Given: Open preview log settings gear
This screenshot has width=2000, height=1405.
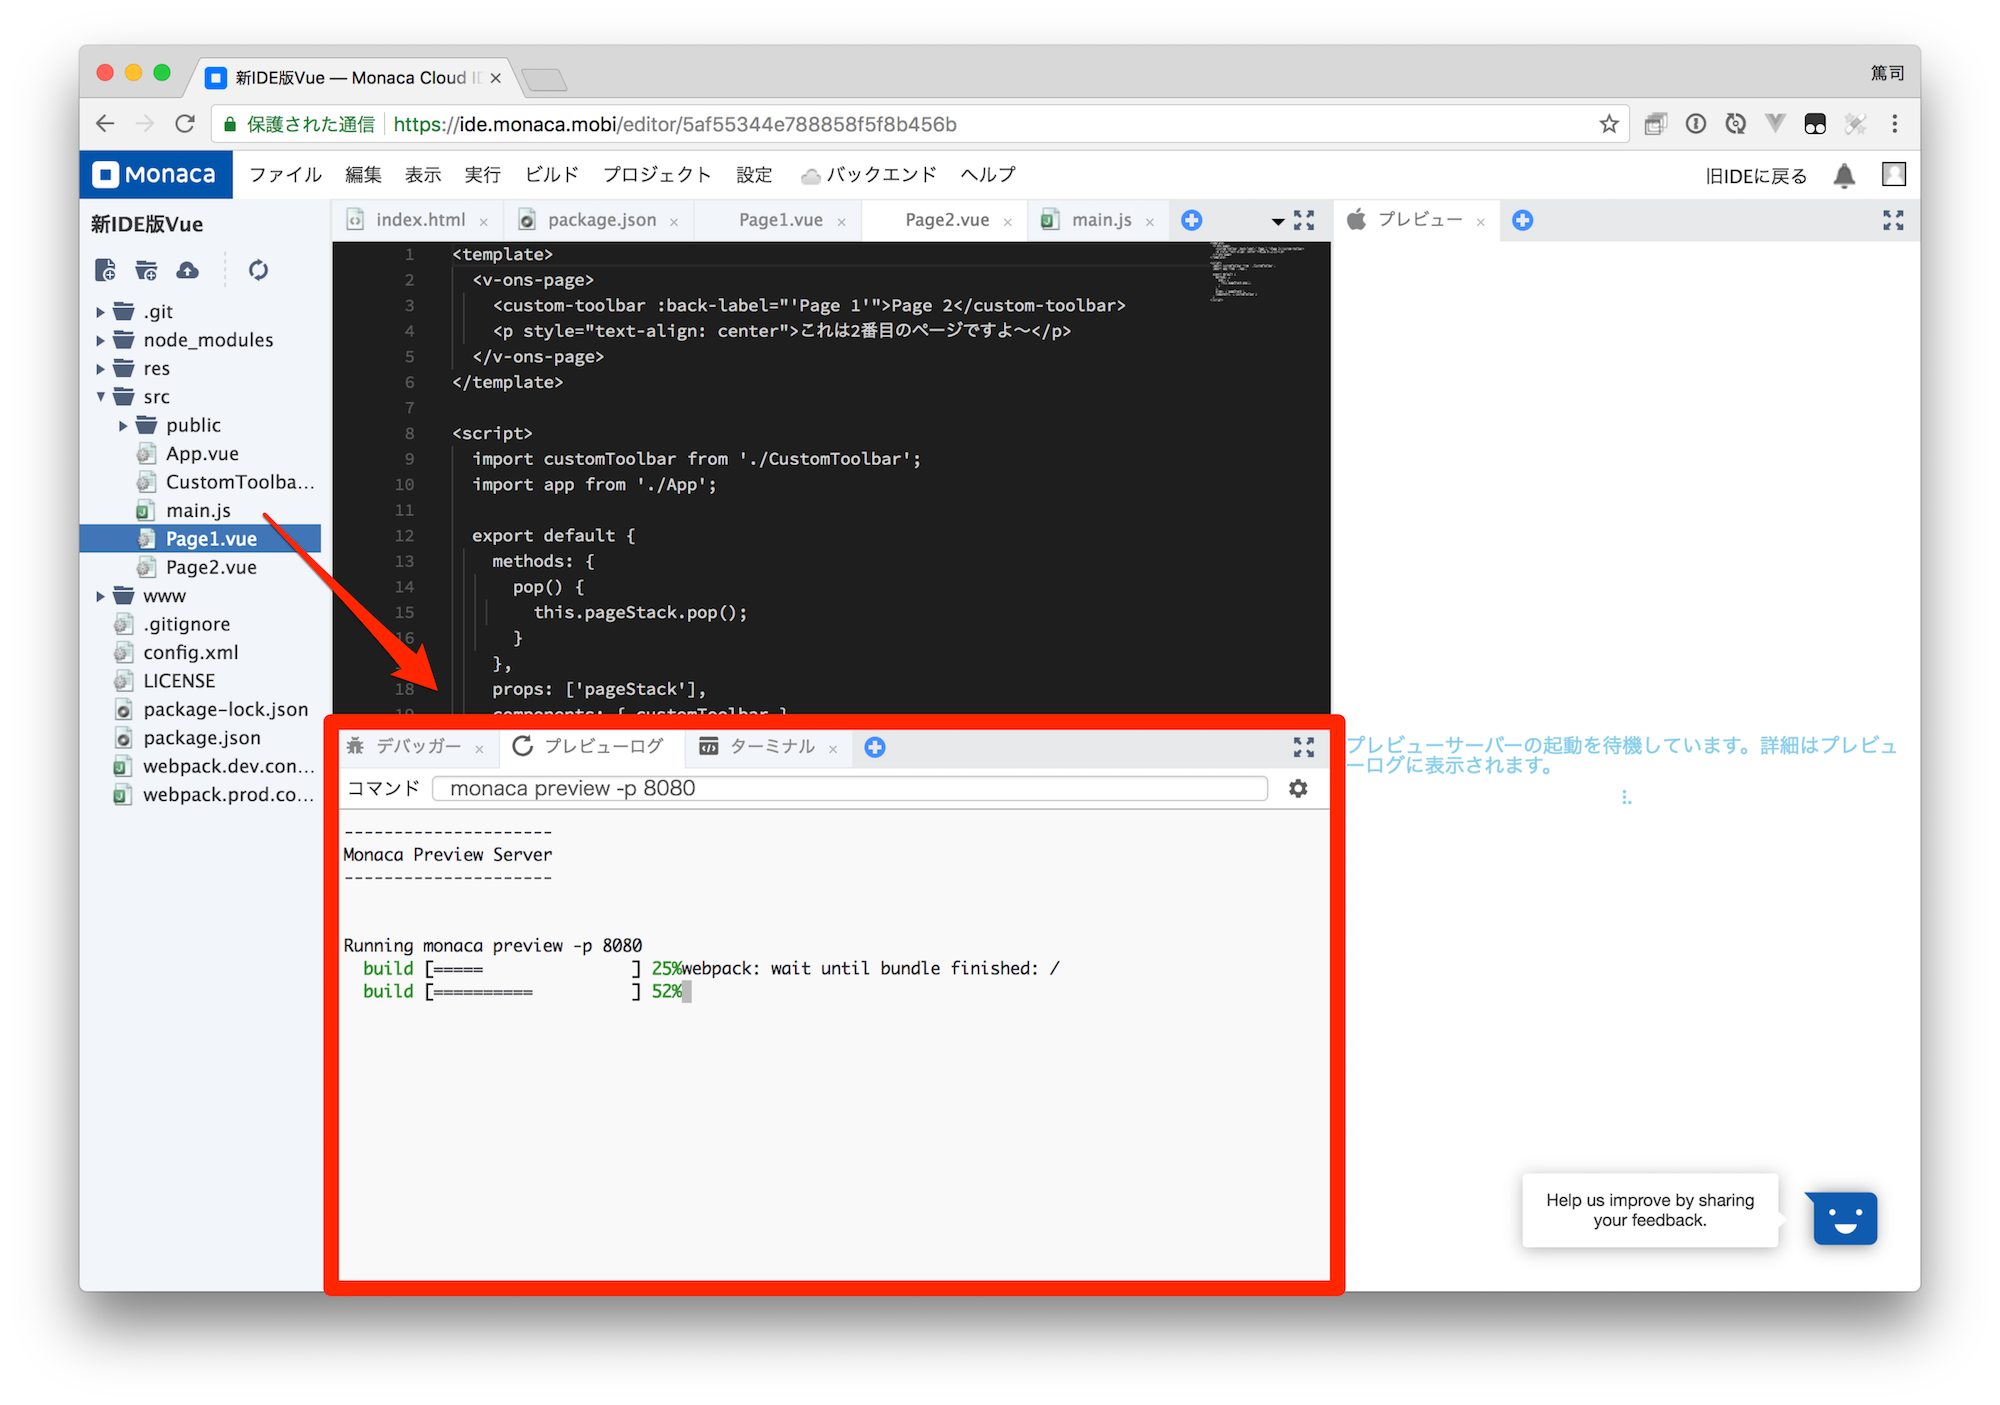Looking at the screenshot, I should point(1298,788).
